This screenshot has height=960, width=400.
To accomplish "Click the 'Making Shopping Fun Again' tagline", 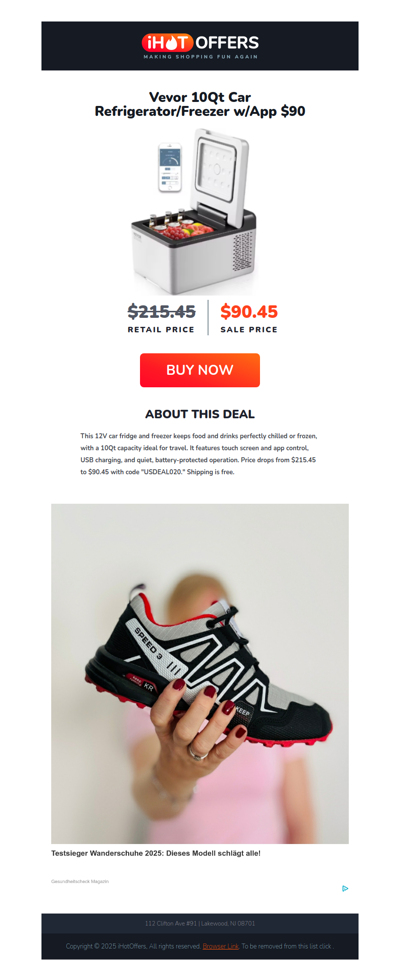I will (200, 56).
